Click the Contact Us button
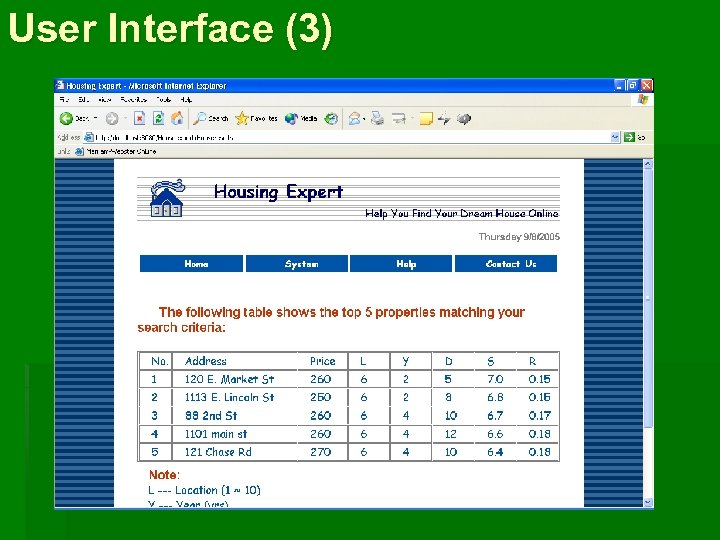This screenshot has width=720, height=540. pos(506,264)
